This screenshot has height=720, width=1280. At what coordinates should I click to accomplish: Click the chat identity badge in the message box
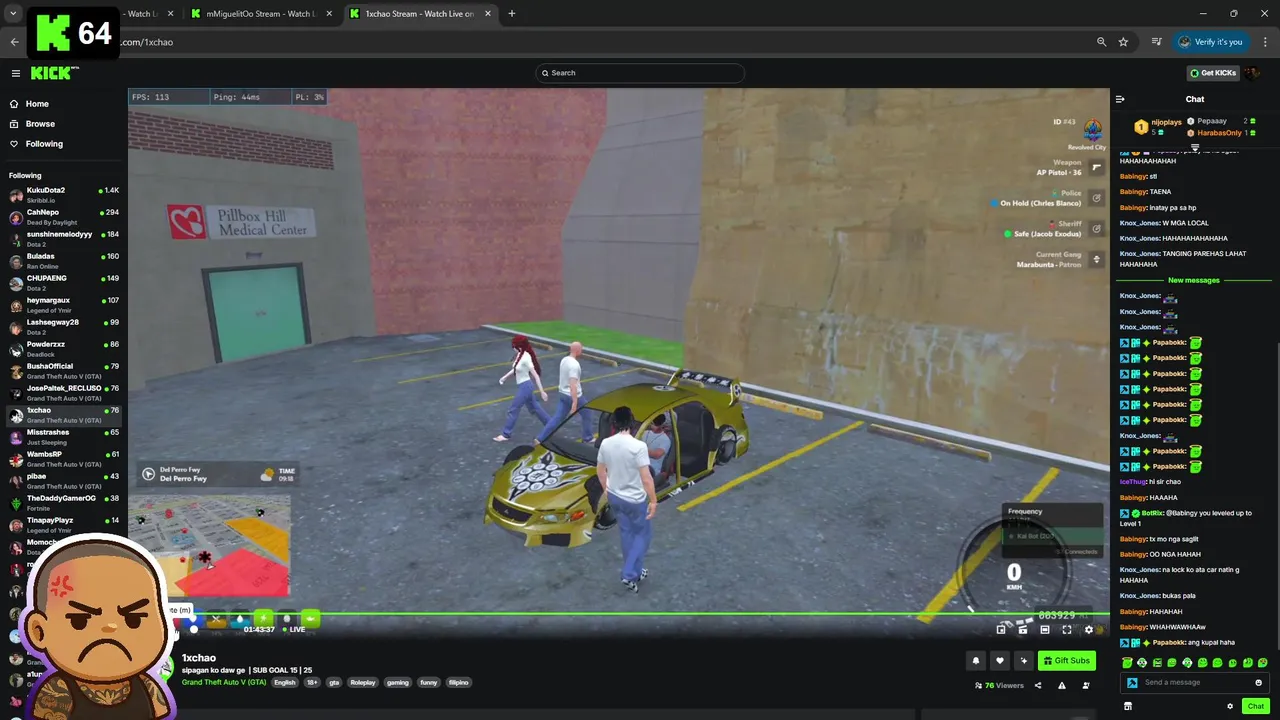click(x=1132, y=683)
